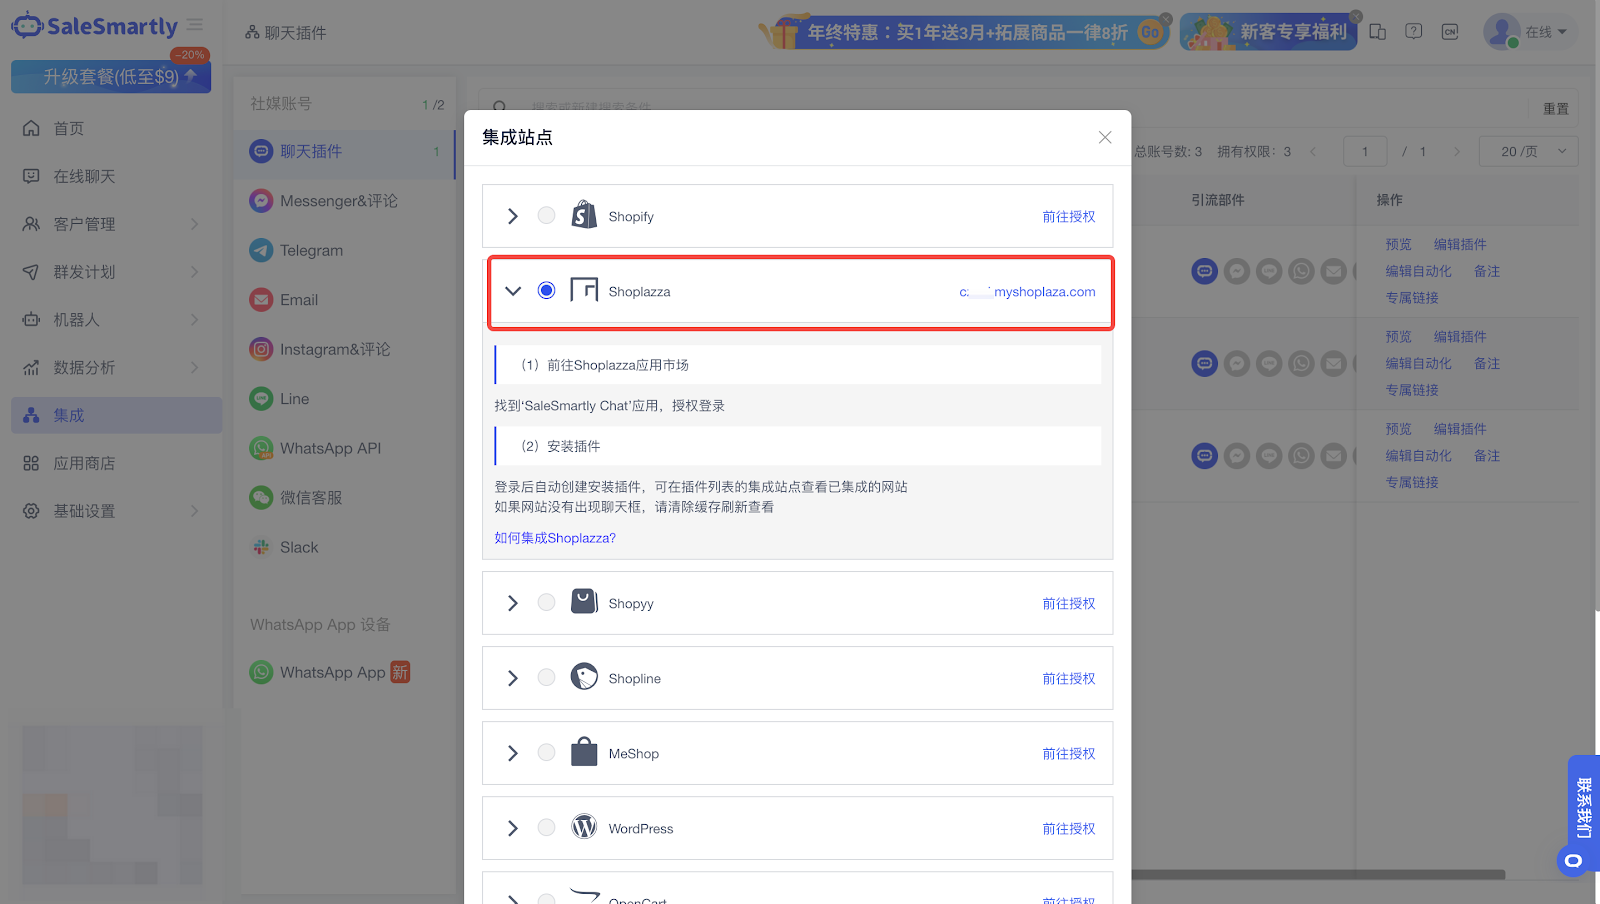This screenshot has width=1600, height=904.
Task: Expand the MeShop integration row
Action: pyautogui.click(x=513, y=753)
